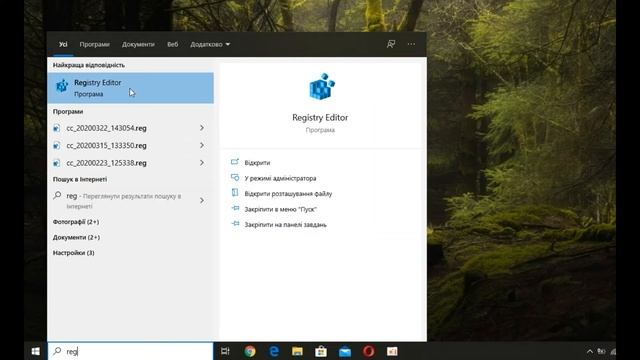Click the feedback icon in search header
This screenshot has width=640, height=360.
[391, 44]
